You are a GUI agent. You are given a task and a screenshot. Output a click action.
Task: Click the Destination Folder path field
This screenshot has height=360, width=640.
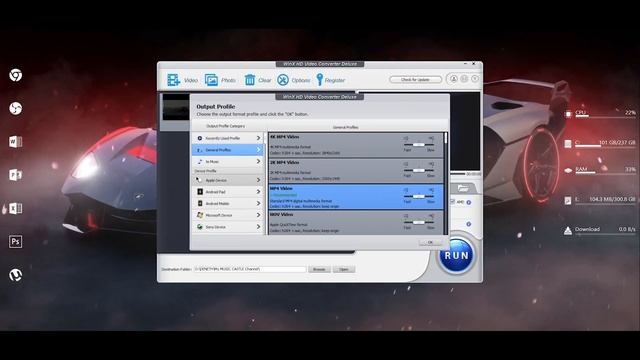point(250,269)
